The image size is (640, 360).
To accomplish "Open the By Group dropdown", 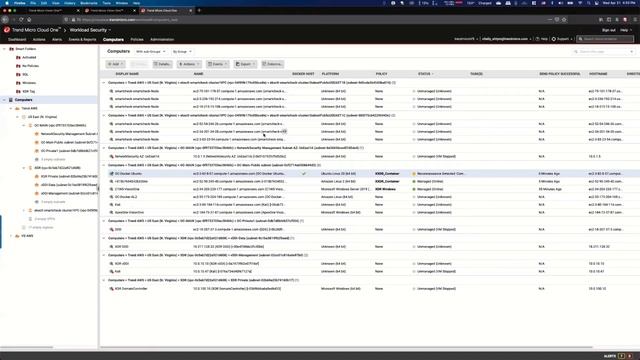I will tap(182, 52).
